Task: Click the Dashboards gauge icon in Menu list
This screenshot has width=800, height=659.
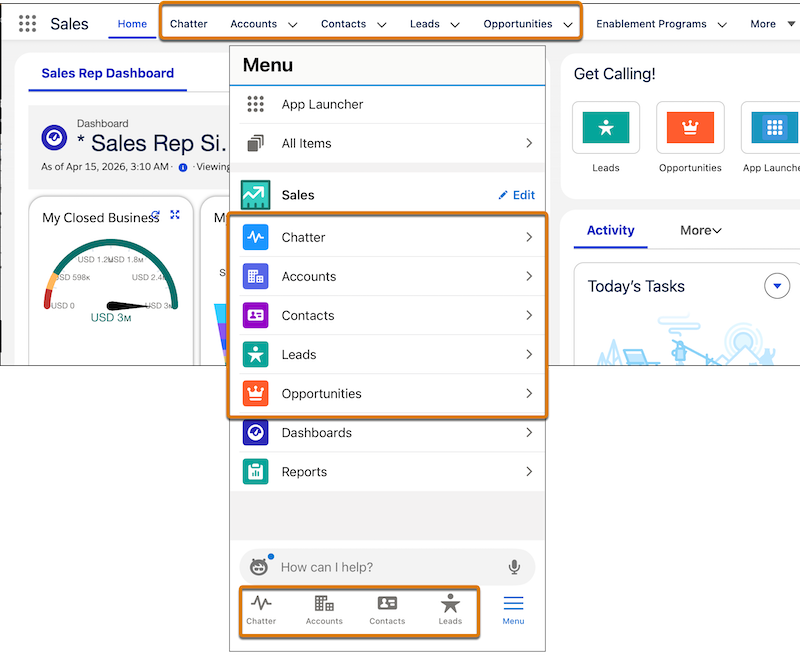Action: point(255,433)
